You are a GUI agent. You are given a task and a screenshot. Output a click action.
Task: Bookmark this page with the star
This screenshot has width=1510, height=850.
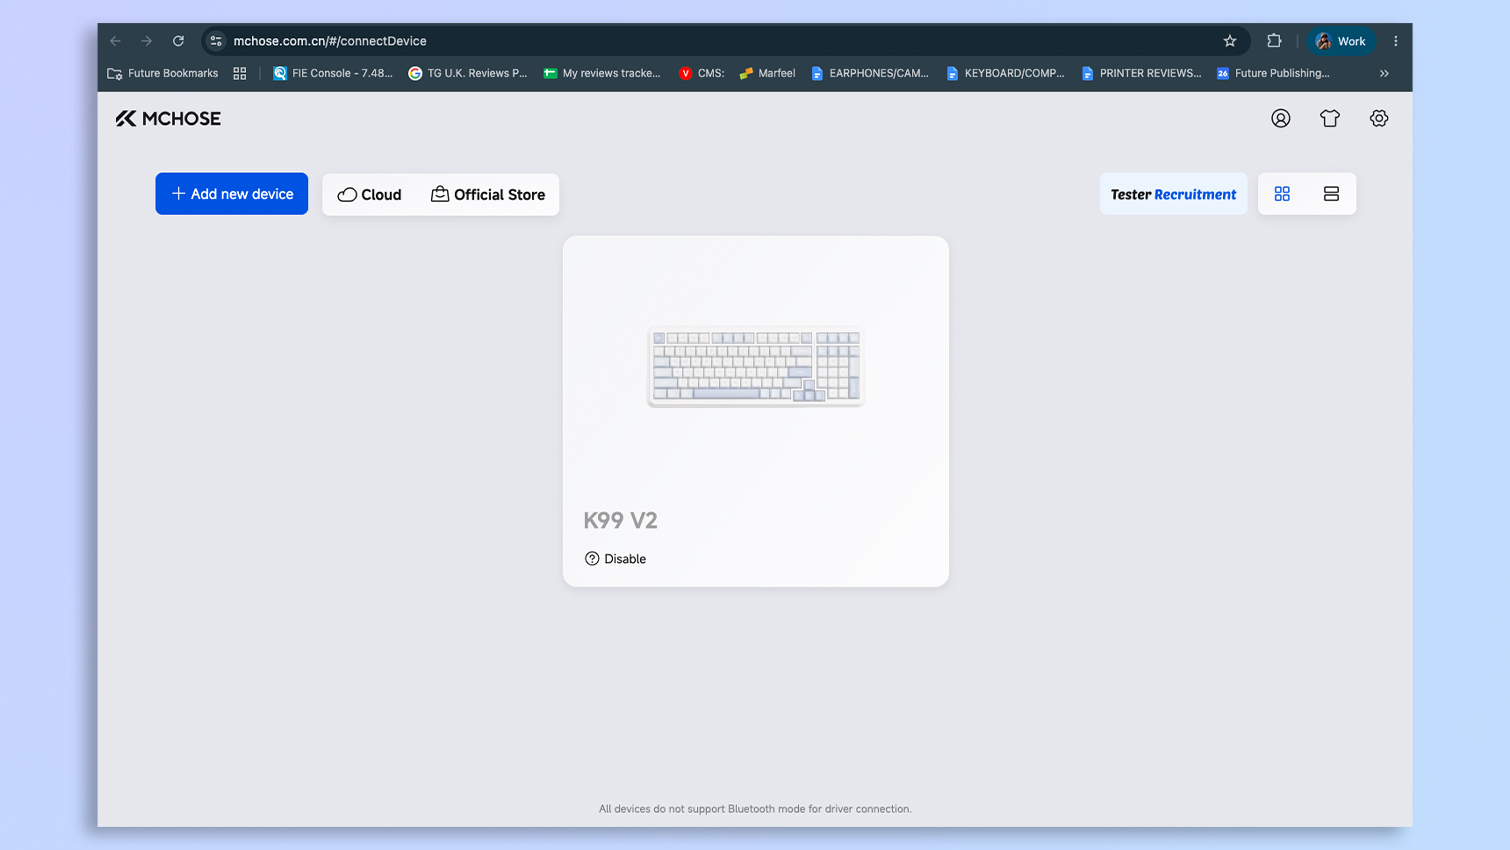(x=1230, y=41)
